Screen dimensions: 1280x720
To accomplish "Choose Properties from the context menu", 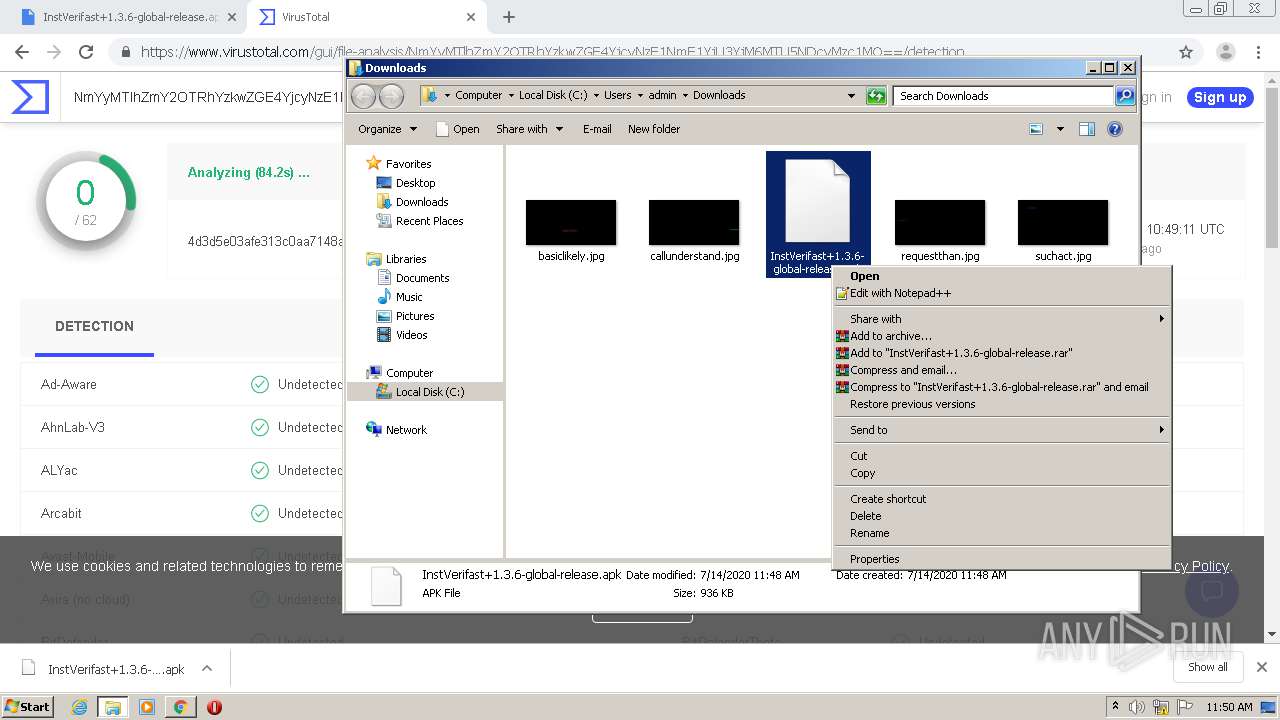I will [1002, 559].
